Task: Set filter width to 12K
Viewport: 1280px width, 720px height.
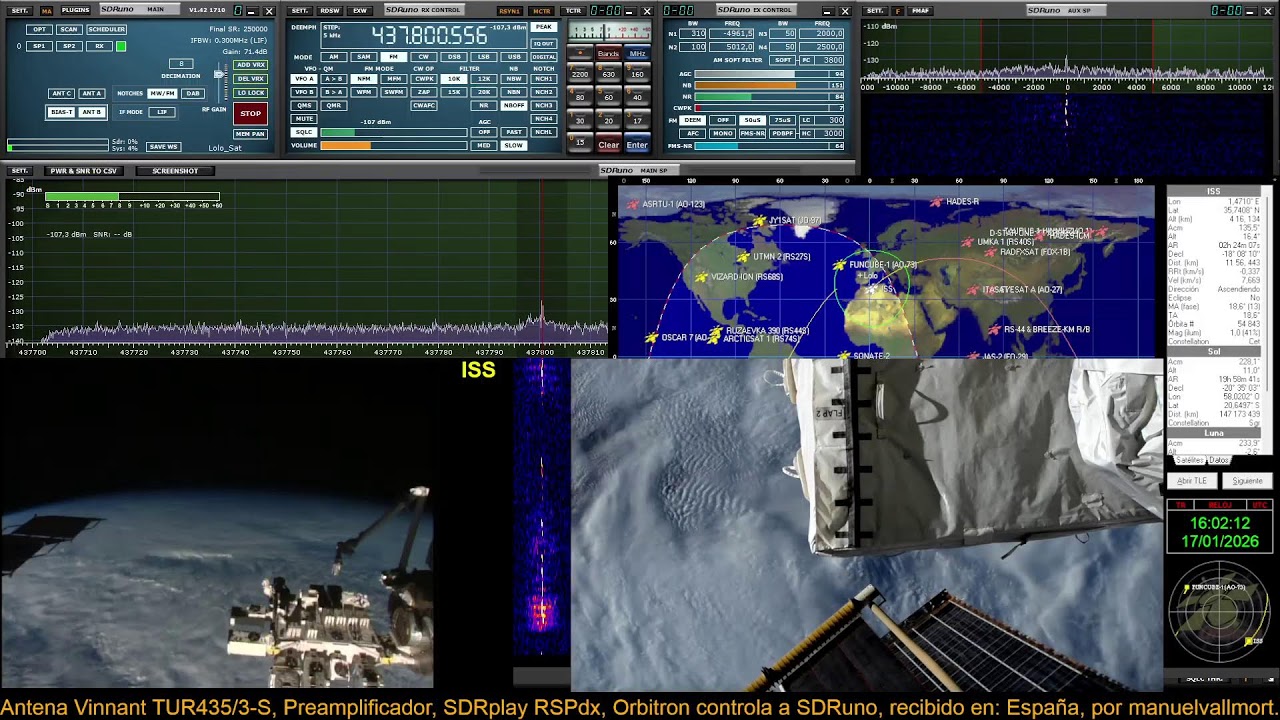Action: pos(484,79)
